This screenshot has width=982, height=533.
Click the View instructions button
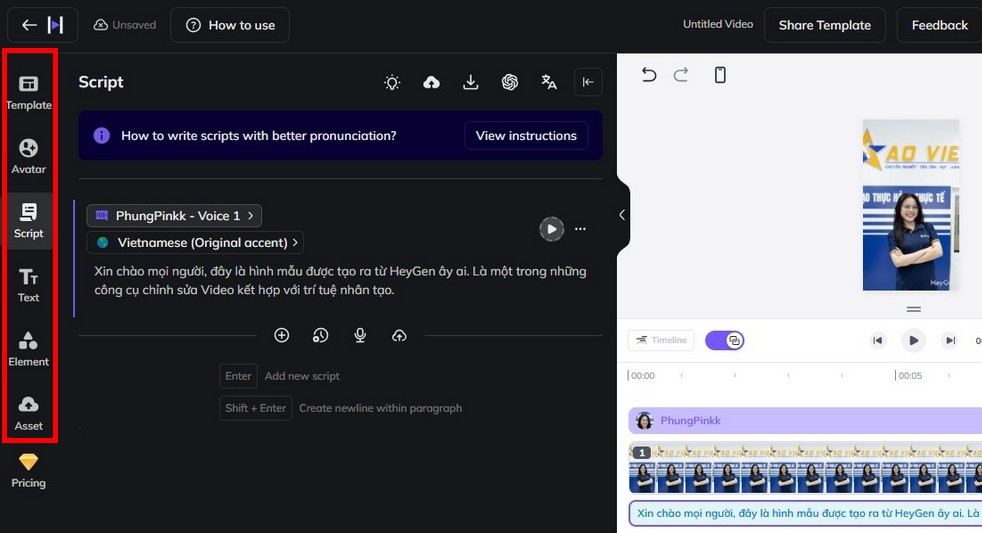click(526, 136)
